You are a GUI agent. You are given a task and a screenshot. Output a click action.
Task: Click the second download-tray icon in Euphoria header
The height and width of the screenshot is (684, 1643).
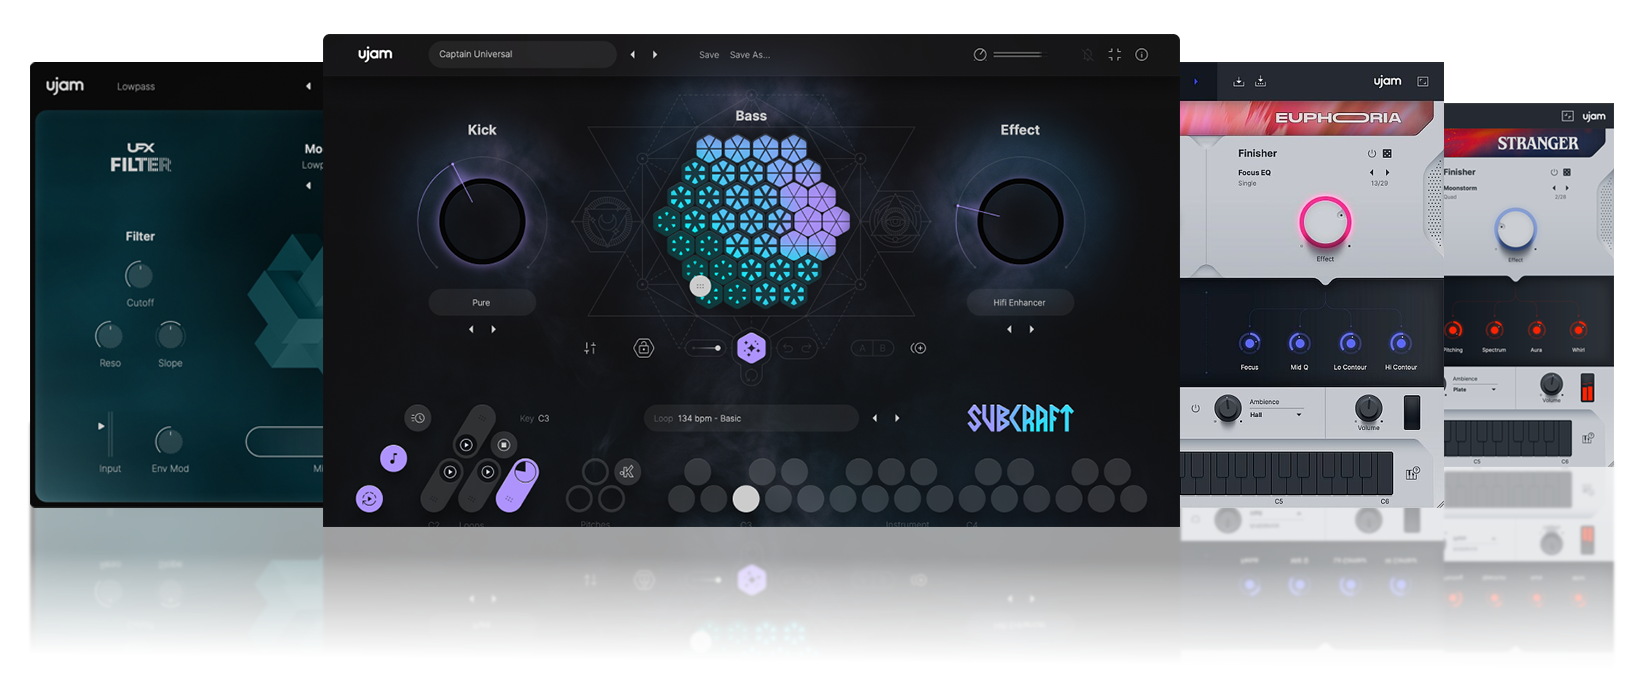click(1261, 82)
